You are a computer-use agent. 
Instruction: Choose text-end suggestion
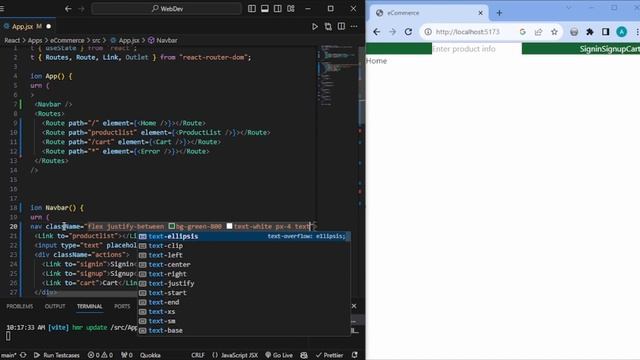point(244,302)
